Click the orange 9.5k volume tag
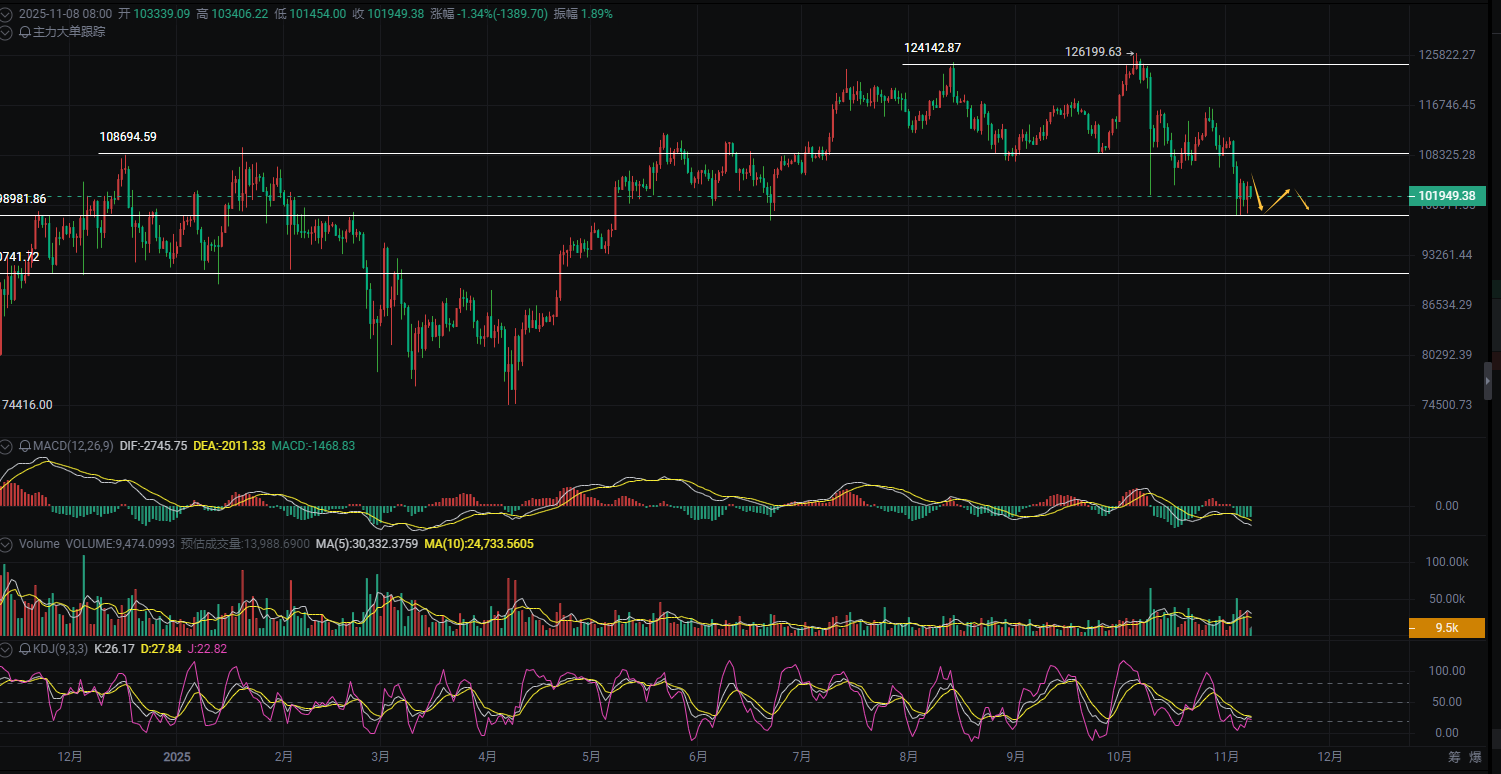 [1446, 628]
